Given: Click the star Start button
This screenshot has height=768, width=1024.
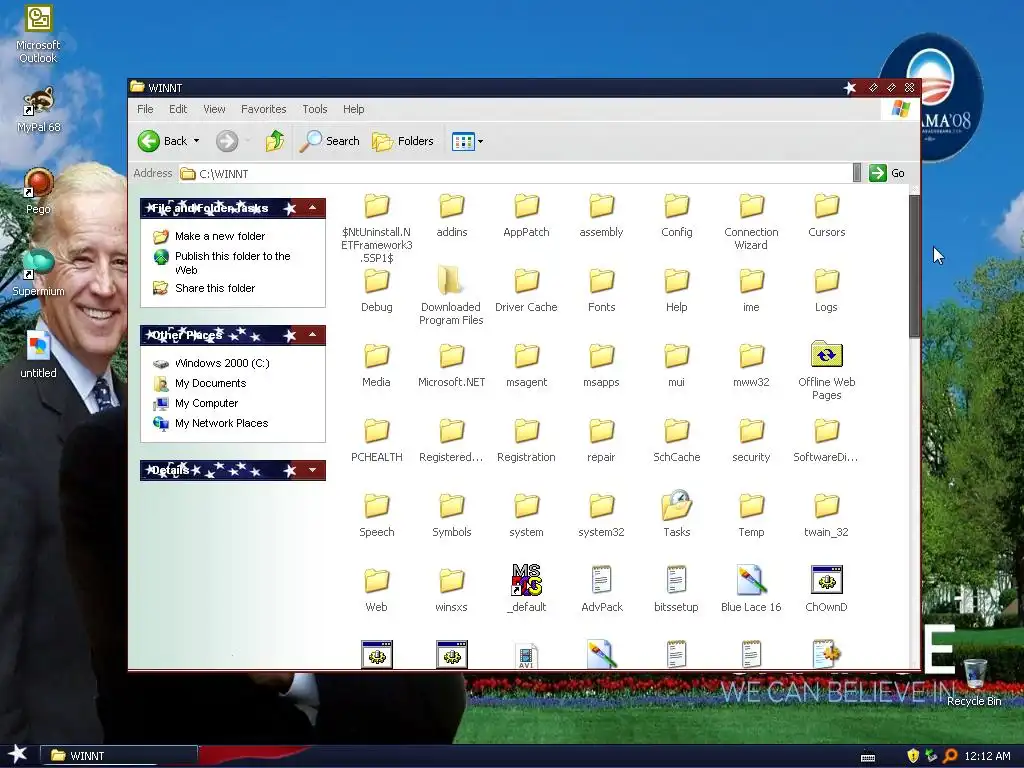Looking at the screenshot, I should (x=18, y=755).
